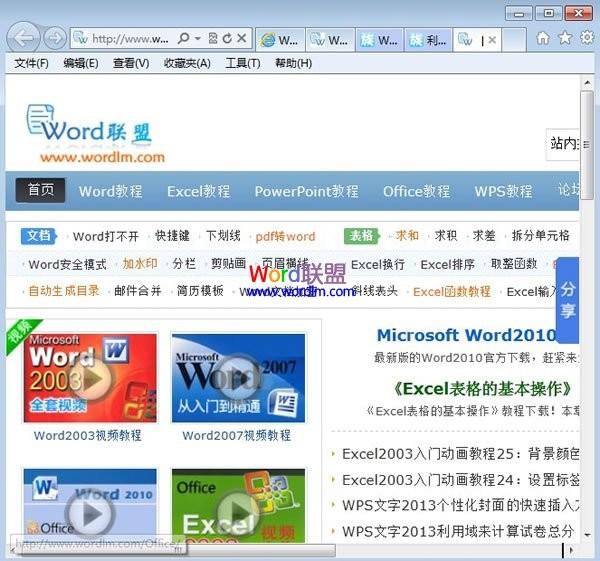The width and height of the screenshot is (600, 561).
Task: Open the pdf转word link
Action: coord(285,236)
